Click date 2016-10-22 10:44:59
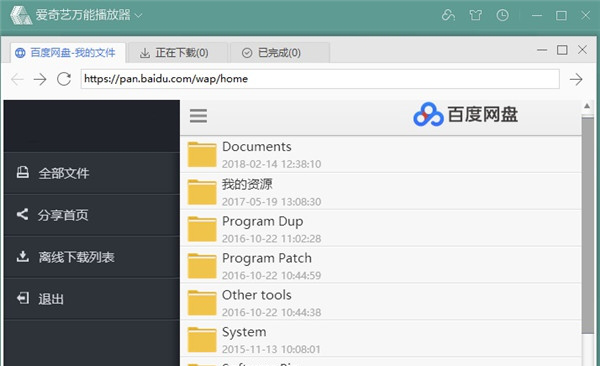 coord(271,276)
